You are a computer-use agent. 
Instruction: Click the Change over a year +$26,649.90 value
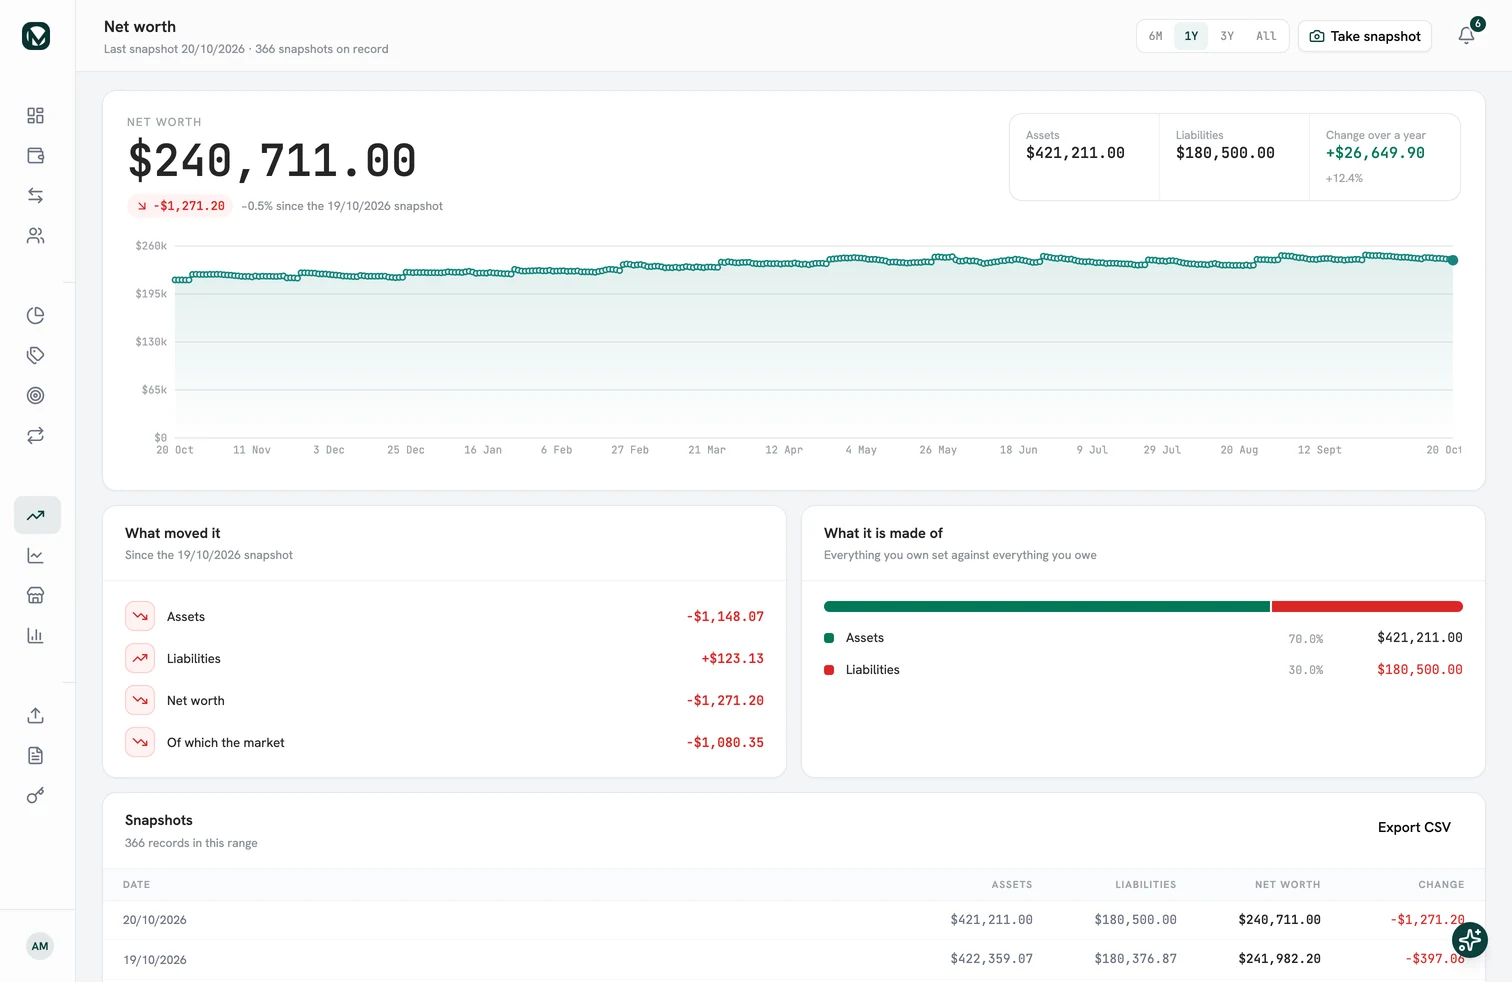(1375, 153)
